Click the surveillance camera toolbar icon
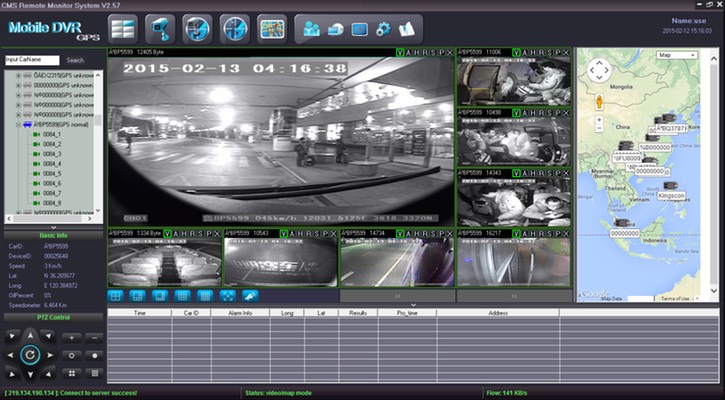Image resolution: width=725 pixels, height=400 pixels. [x=162, y=27]
